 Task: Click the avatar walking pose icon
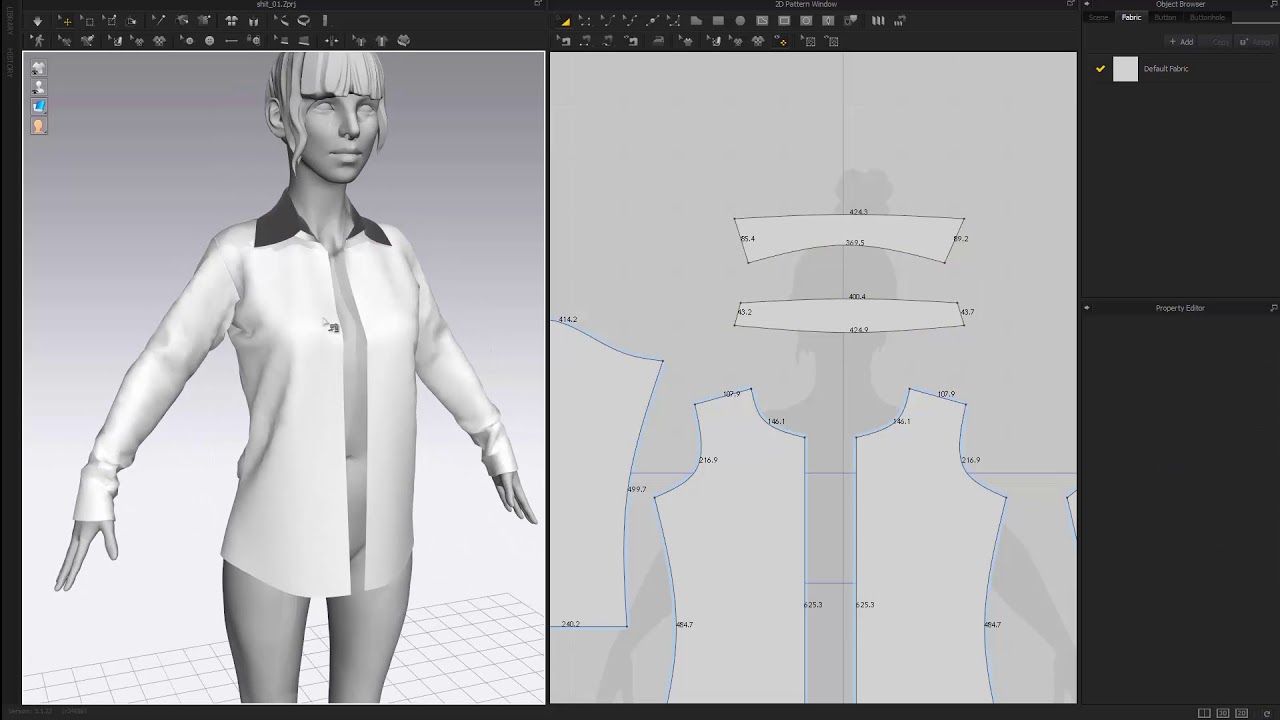38,41
